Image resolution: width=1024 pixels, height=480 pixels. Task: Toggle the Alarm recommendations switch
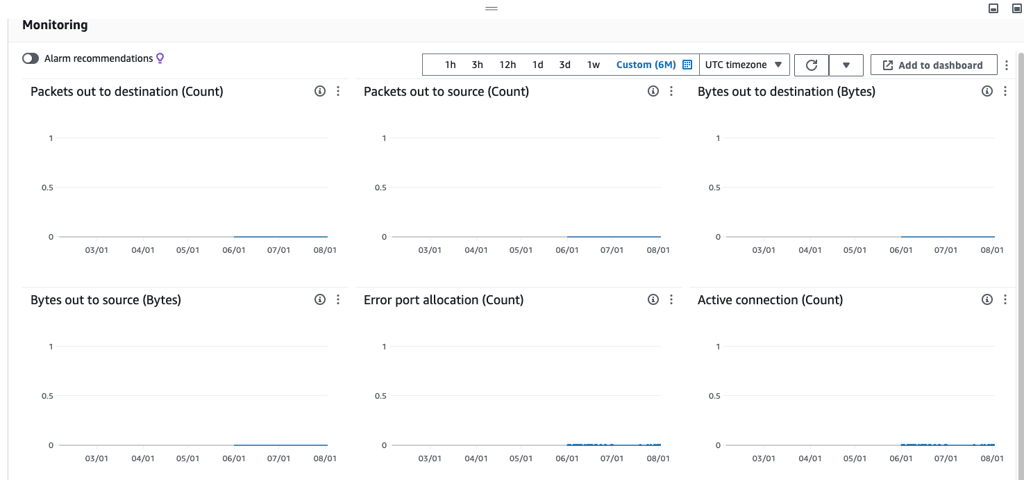[x=31, y=59]
